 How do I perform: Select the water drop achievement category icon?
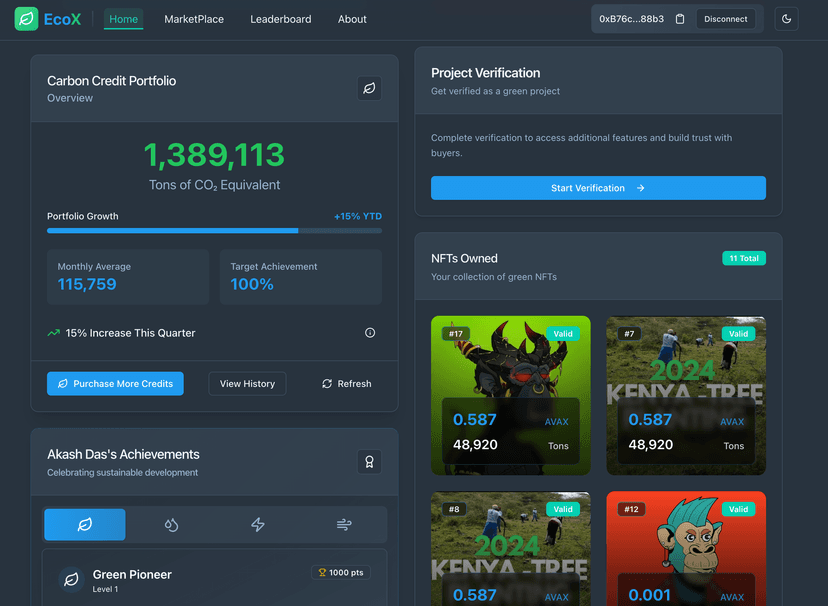pos(171,524)
